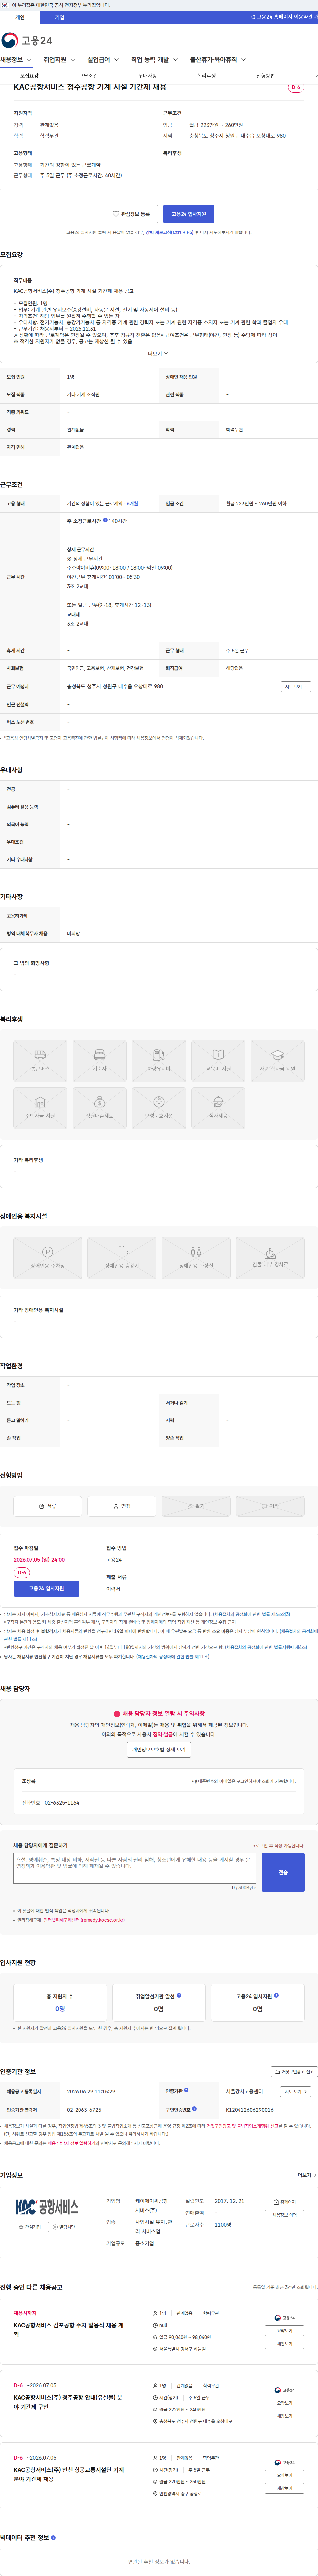Viewport: 318px width, 2576px height.
Task: Click the 직원대출제도 welfare icon
Action: tap(99, 1108)
